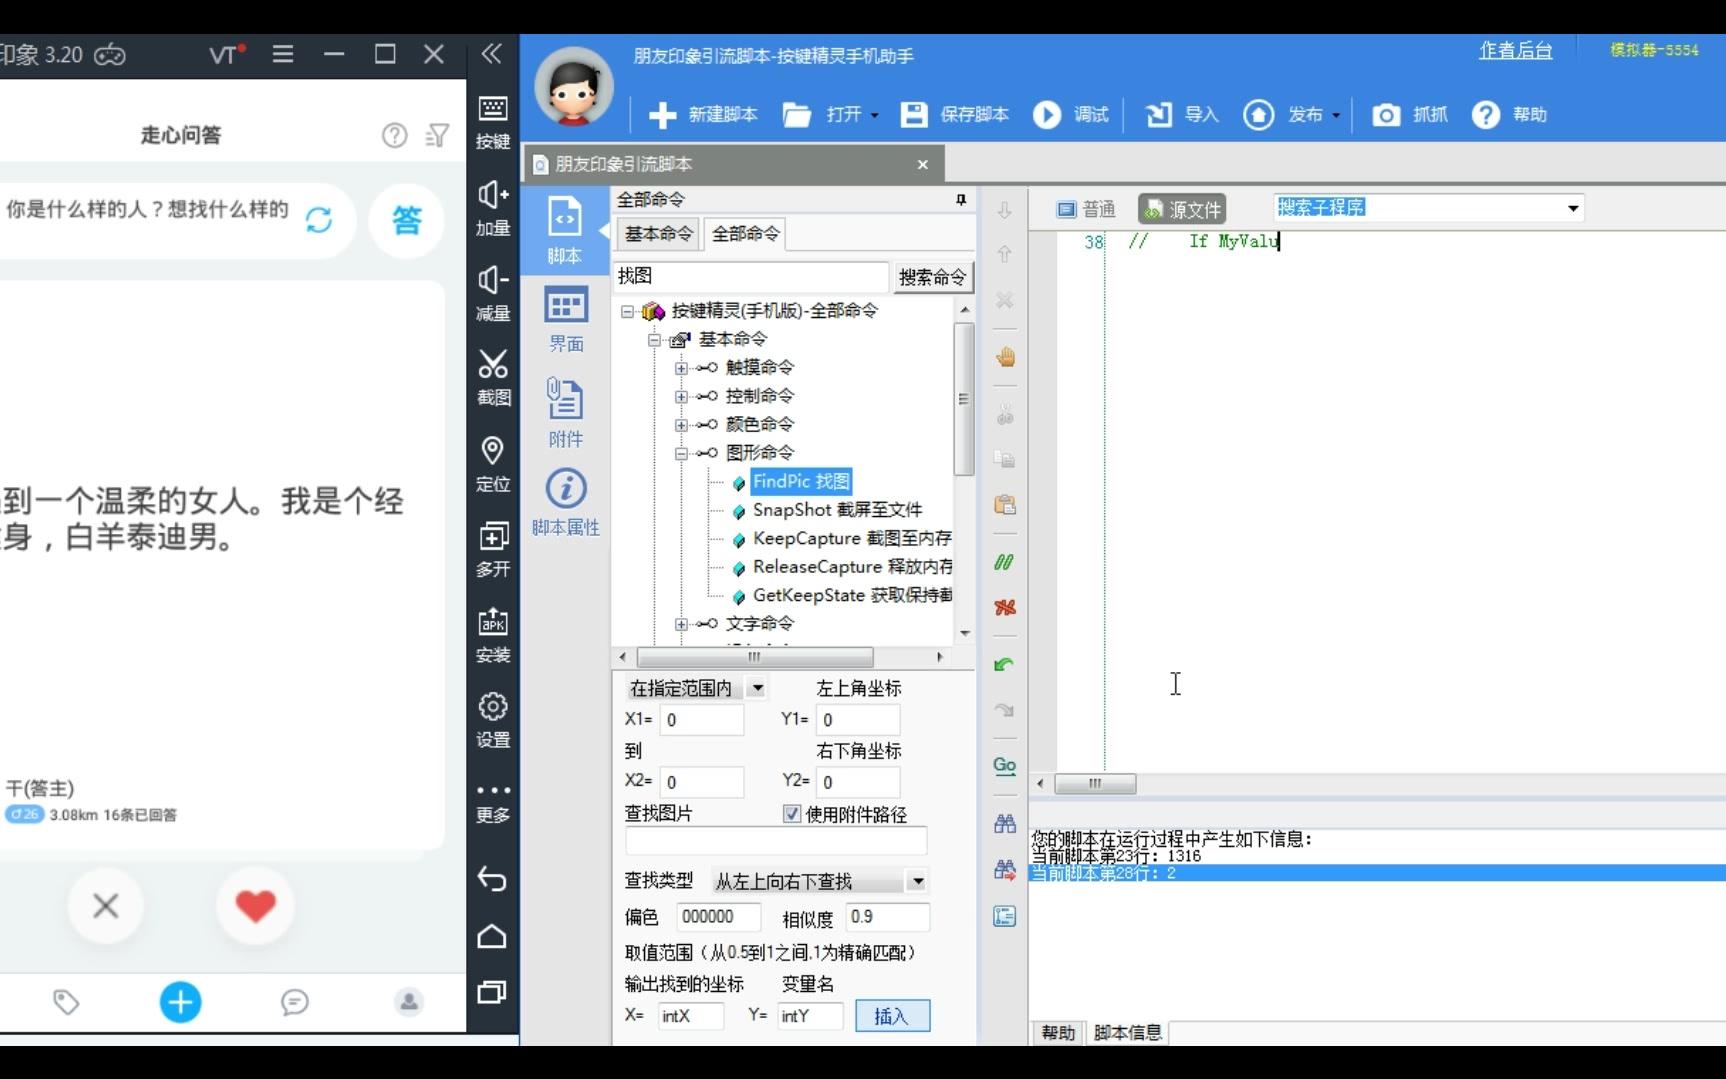Switch to 帮助 bottom tab
Viewport: 1726px width, 1079px height.
click(x=1059, y=1033)
